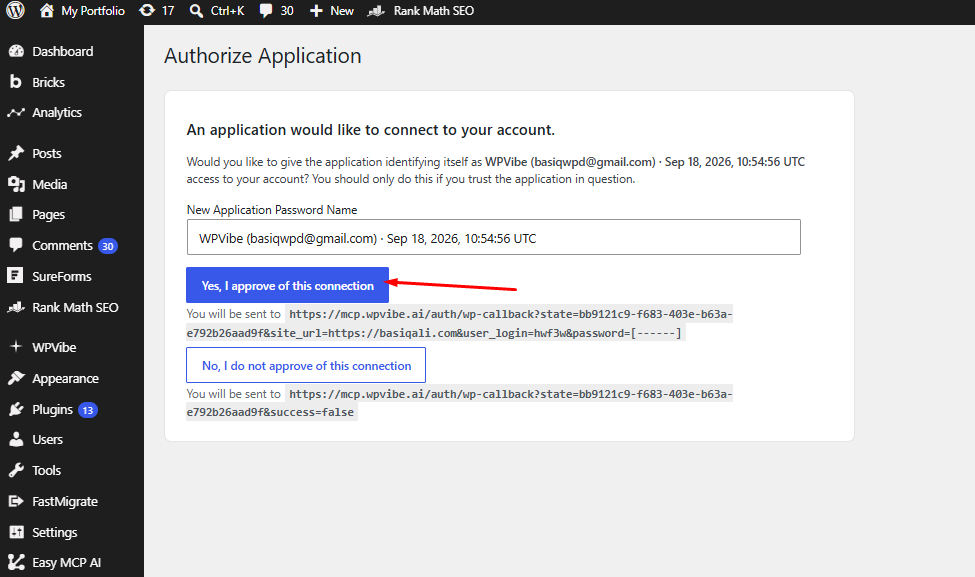Click the SureForms icon
Viewport: 975px width, 577px height.
point(15,275)
